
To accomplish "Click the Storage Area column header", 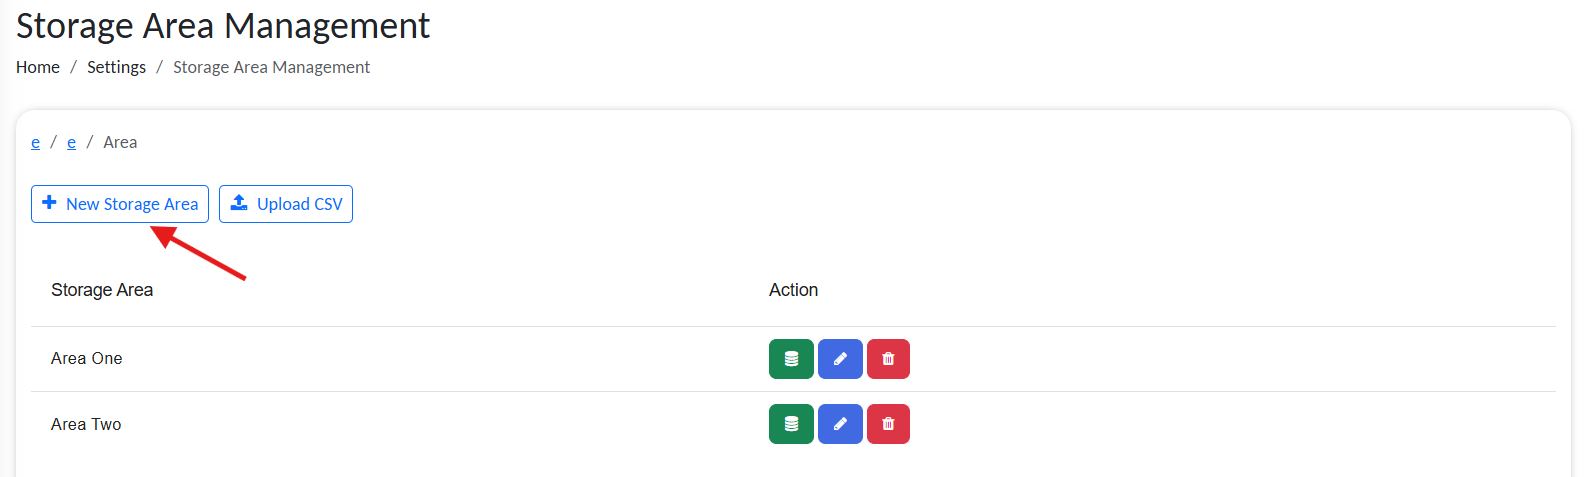I will tap(102, 290).
